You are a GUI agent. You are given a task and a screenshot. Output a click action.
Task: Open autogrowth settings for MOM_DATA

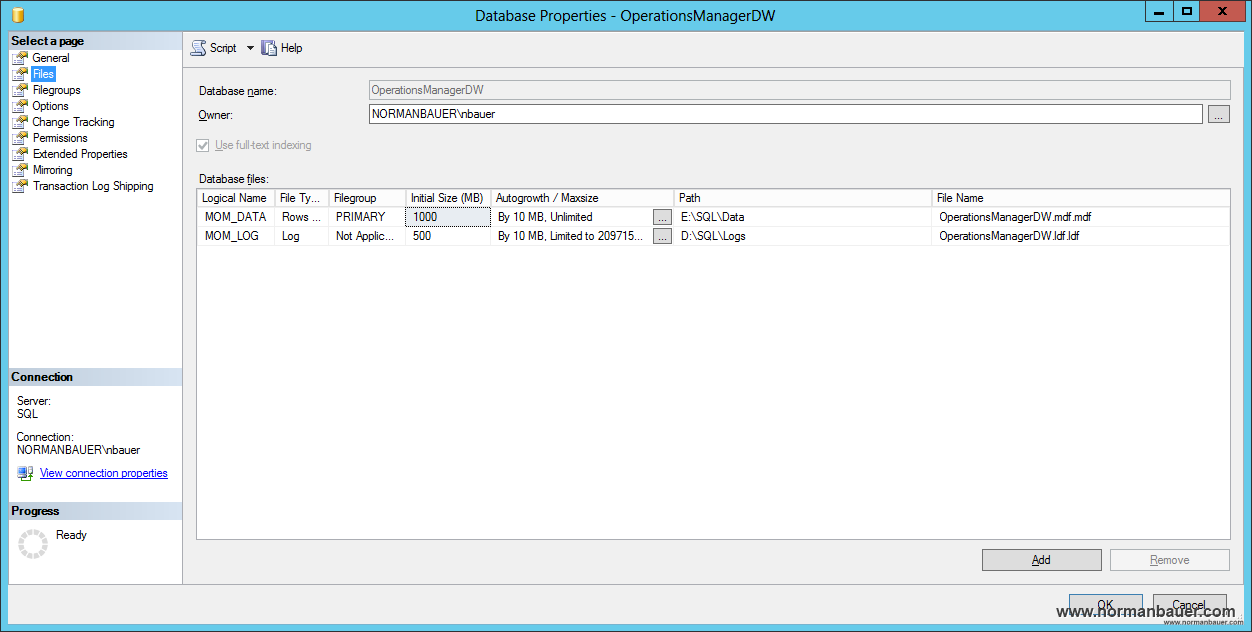click(662, 217)
